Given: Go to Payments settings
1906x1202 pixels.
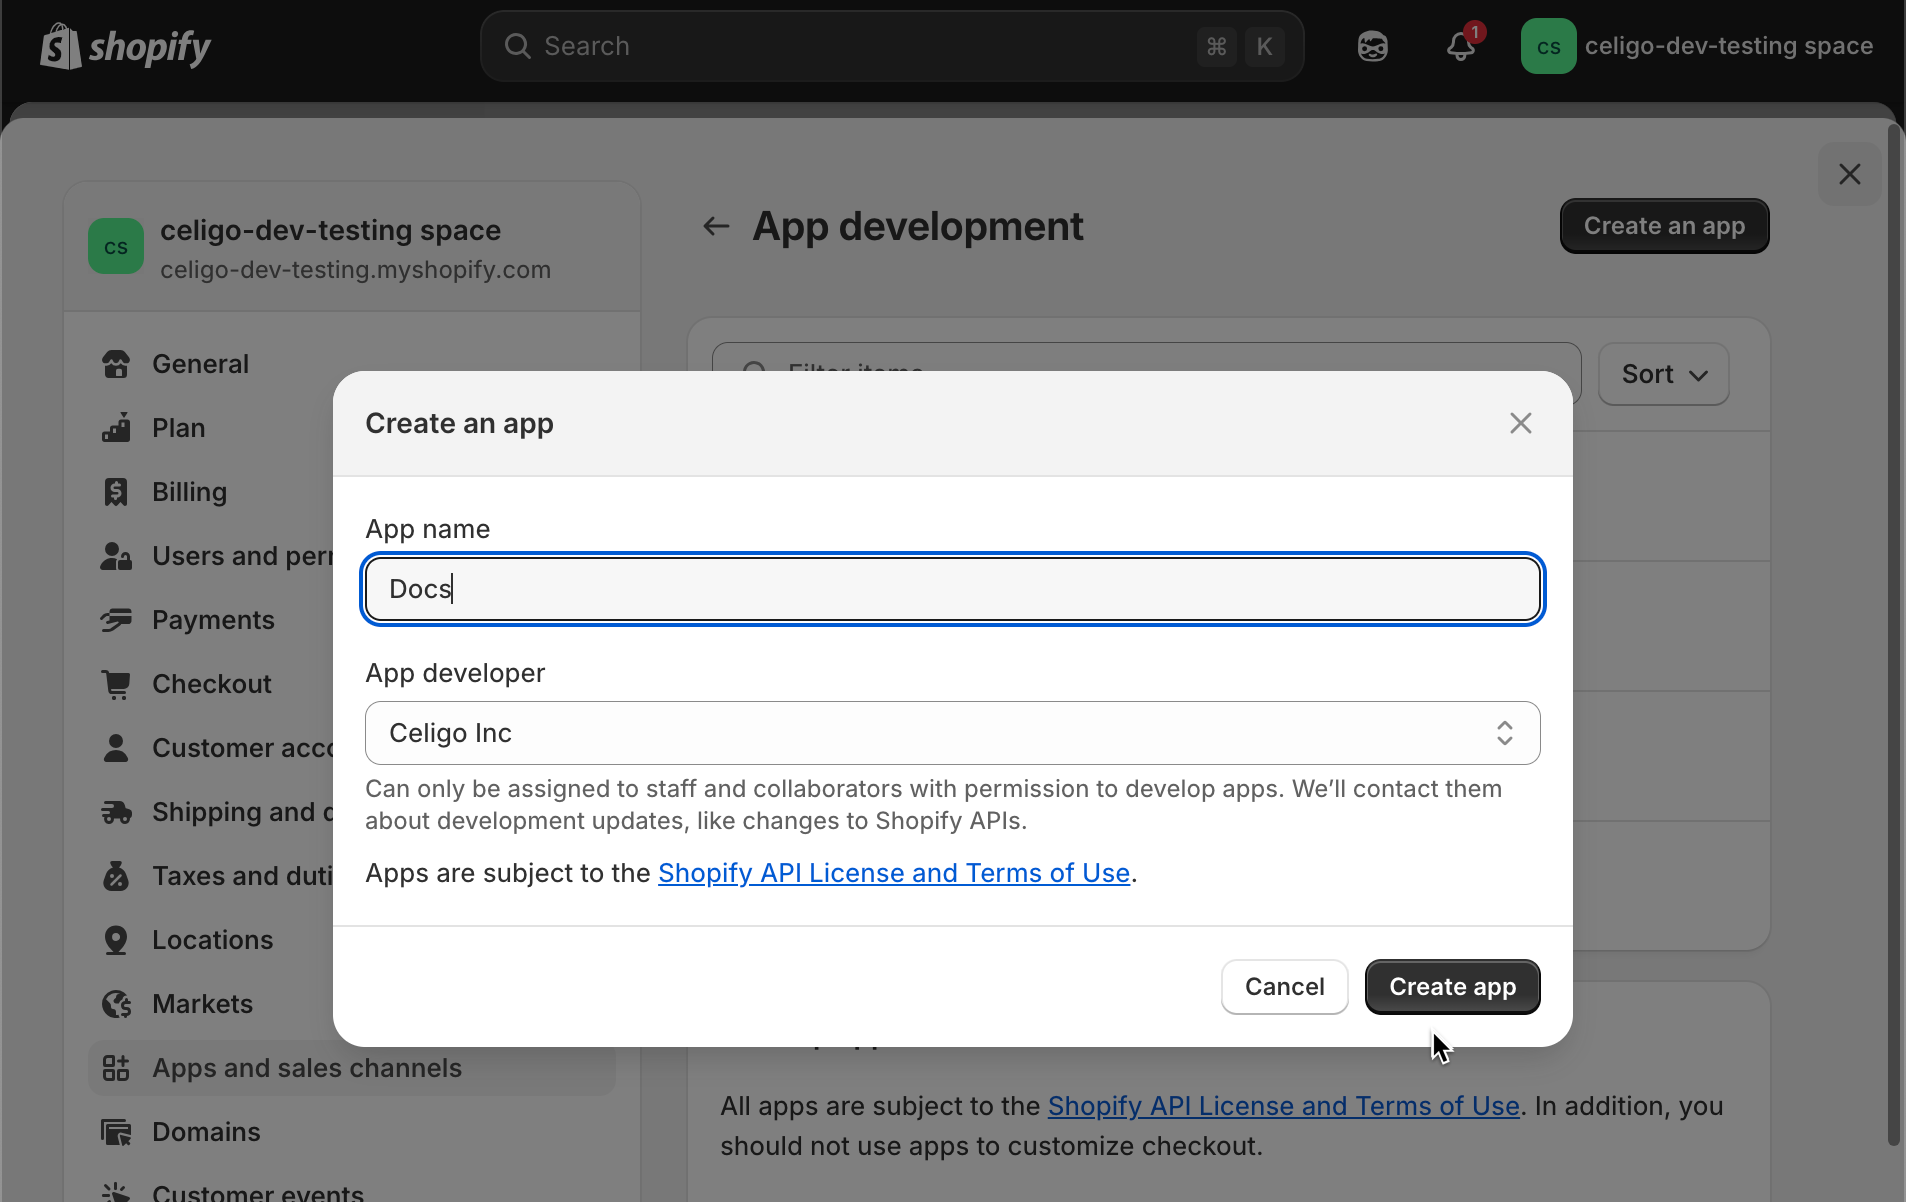Looking at the screenshot, I should (x=213, y=620).
